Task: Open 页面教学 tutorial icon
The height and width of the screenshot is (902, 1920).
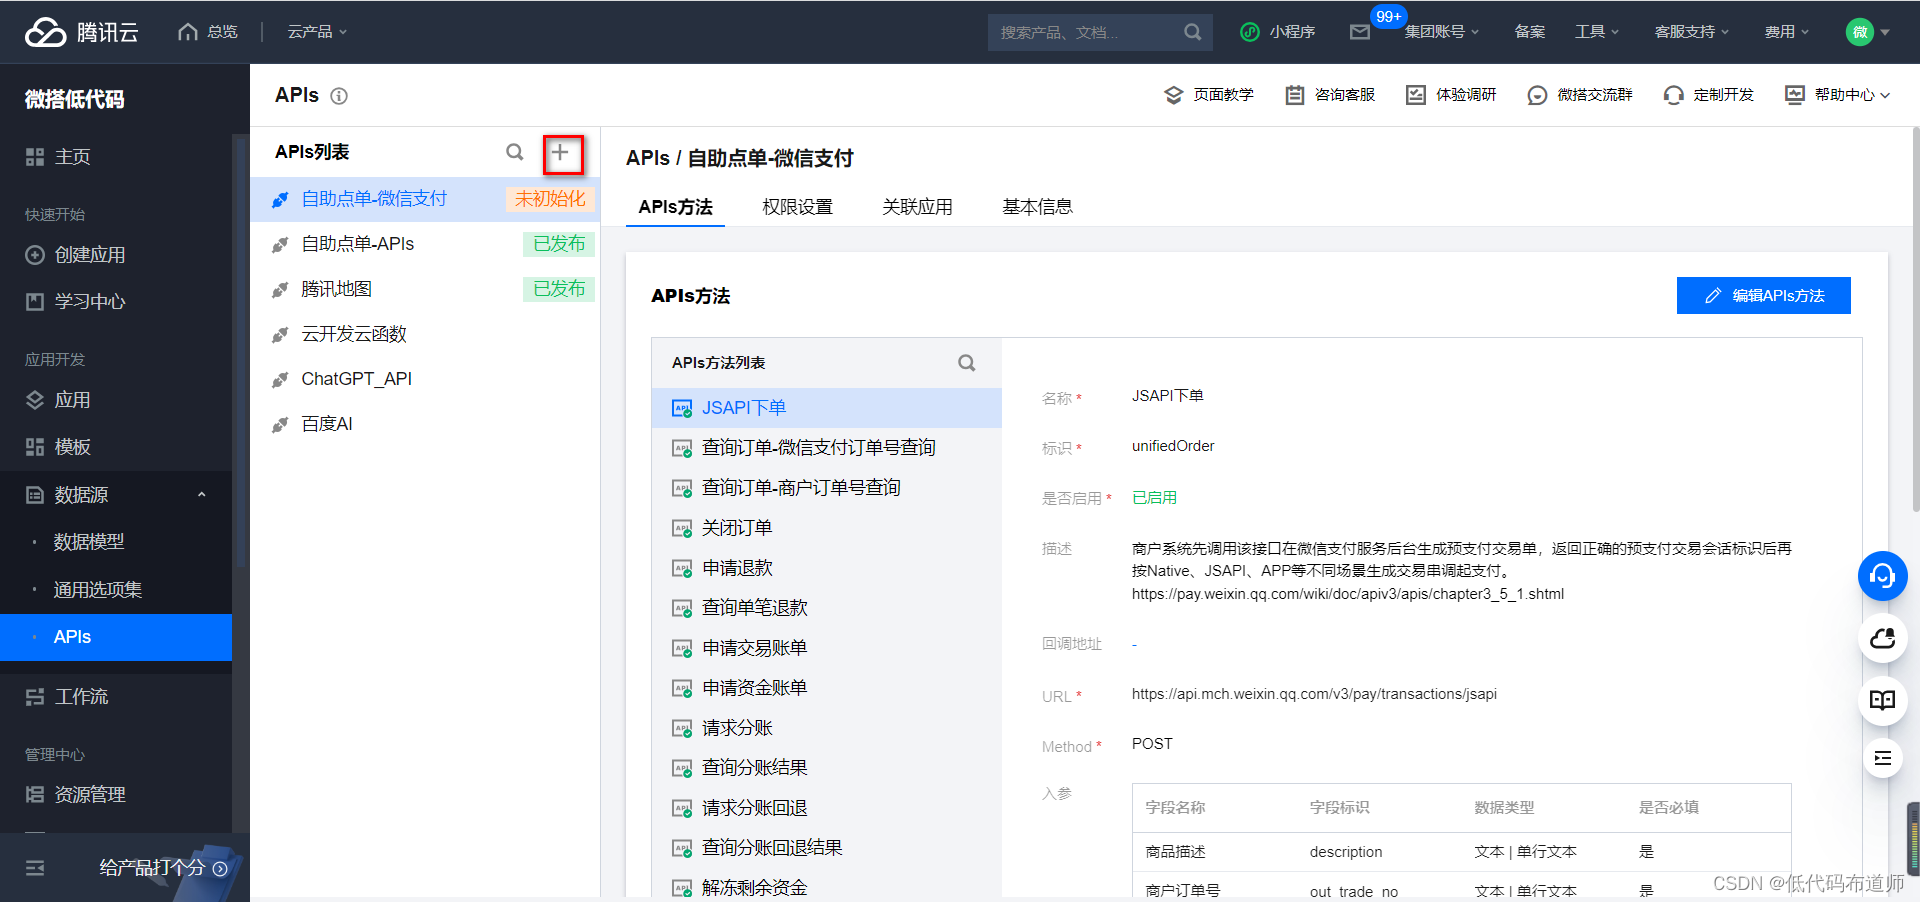Action: [x=1174, y=95]
